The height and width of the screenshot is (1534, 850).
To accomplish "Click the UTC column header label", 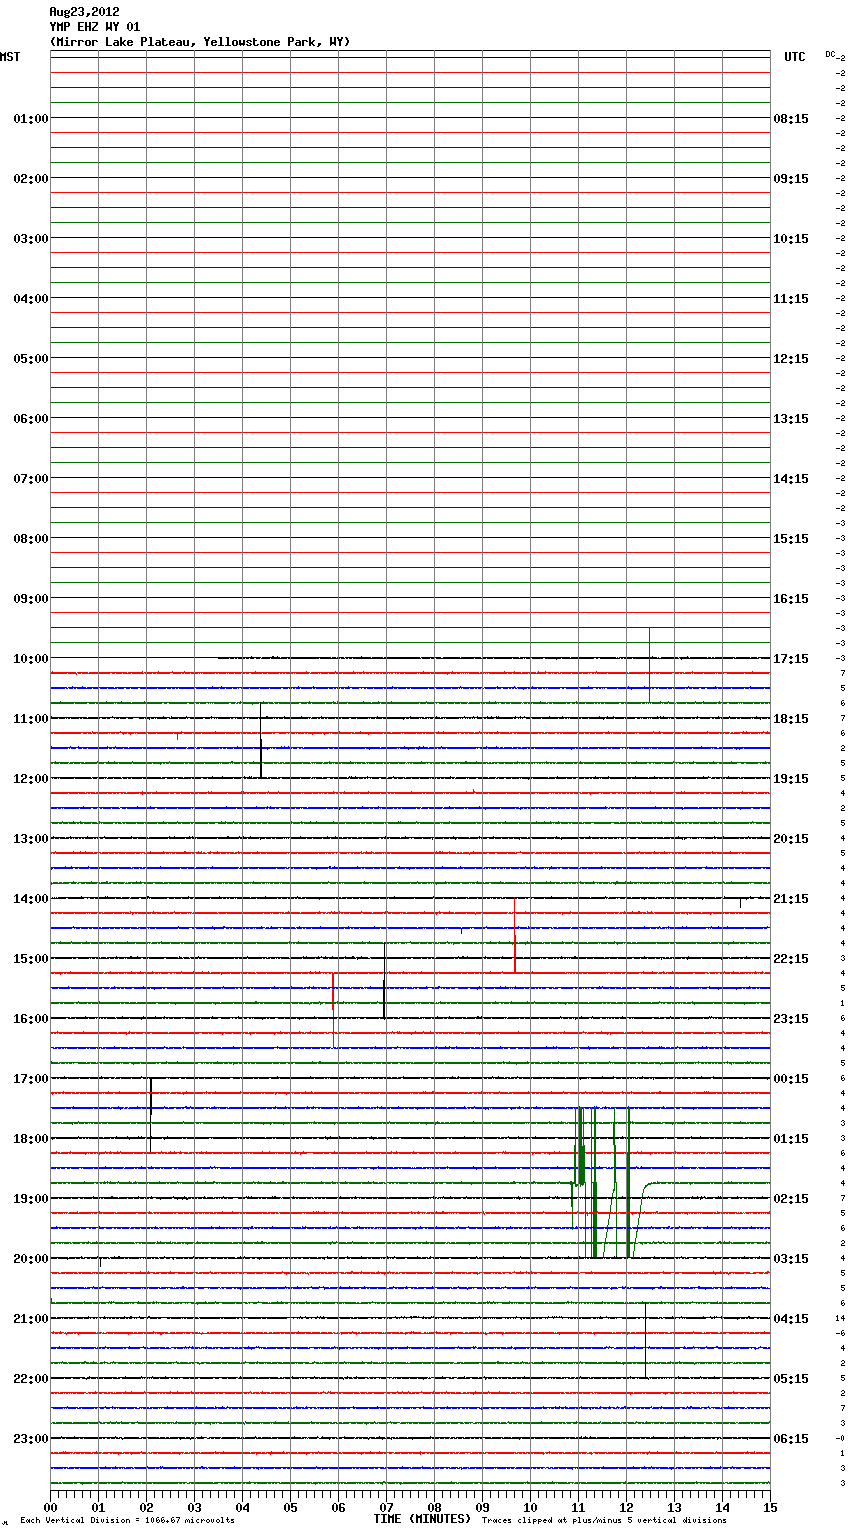I will point(794,57).
